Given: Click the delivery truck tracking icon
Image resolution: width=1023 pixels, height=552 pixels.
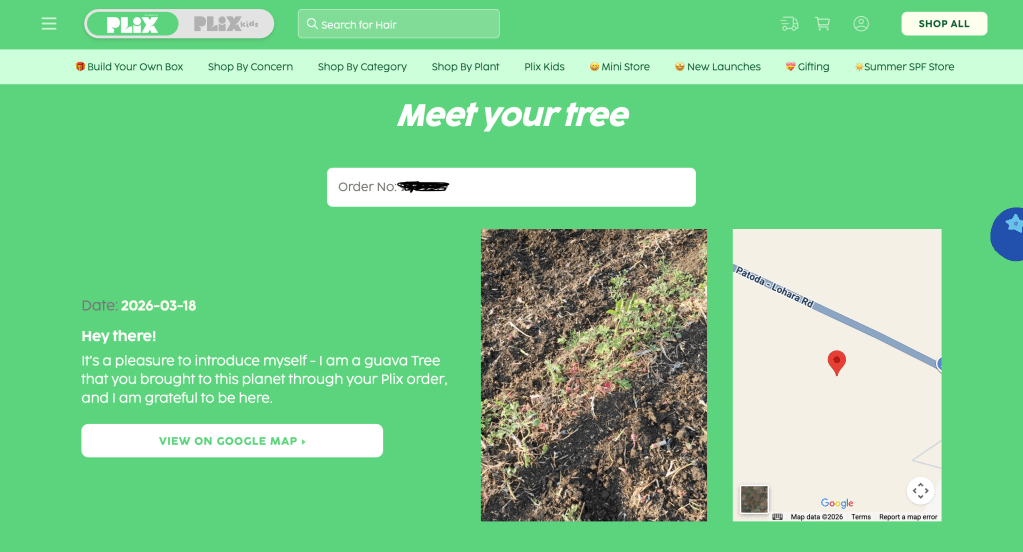Looking at the screenshot, I should pyautogui.click(x=789, y=24).
